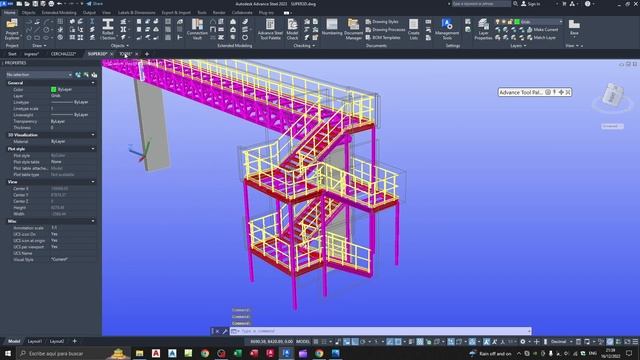Click the Windows taskbar search box
640x360 pixels.
coord(73,353)
